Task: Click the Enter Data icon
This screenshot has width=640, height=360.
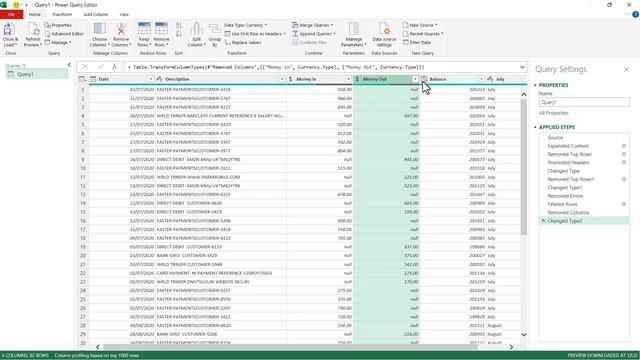Action: point(406,42)
